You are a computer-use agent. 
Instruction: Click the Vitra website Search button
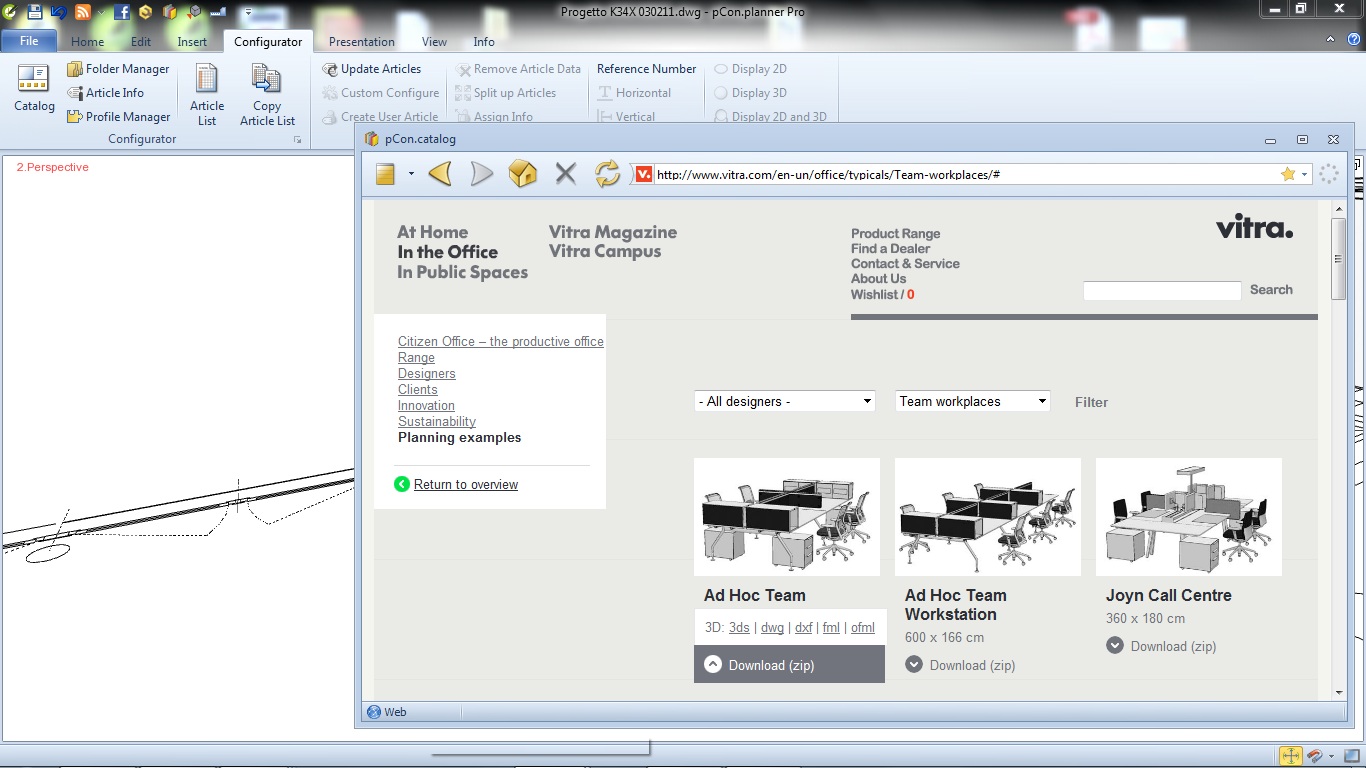tap(1271, 290)
